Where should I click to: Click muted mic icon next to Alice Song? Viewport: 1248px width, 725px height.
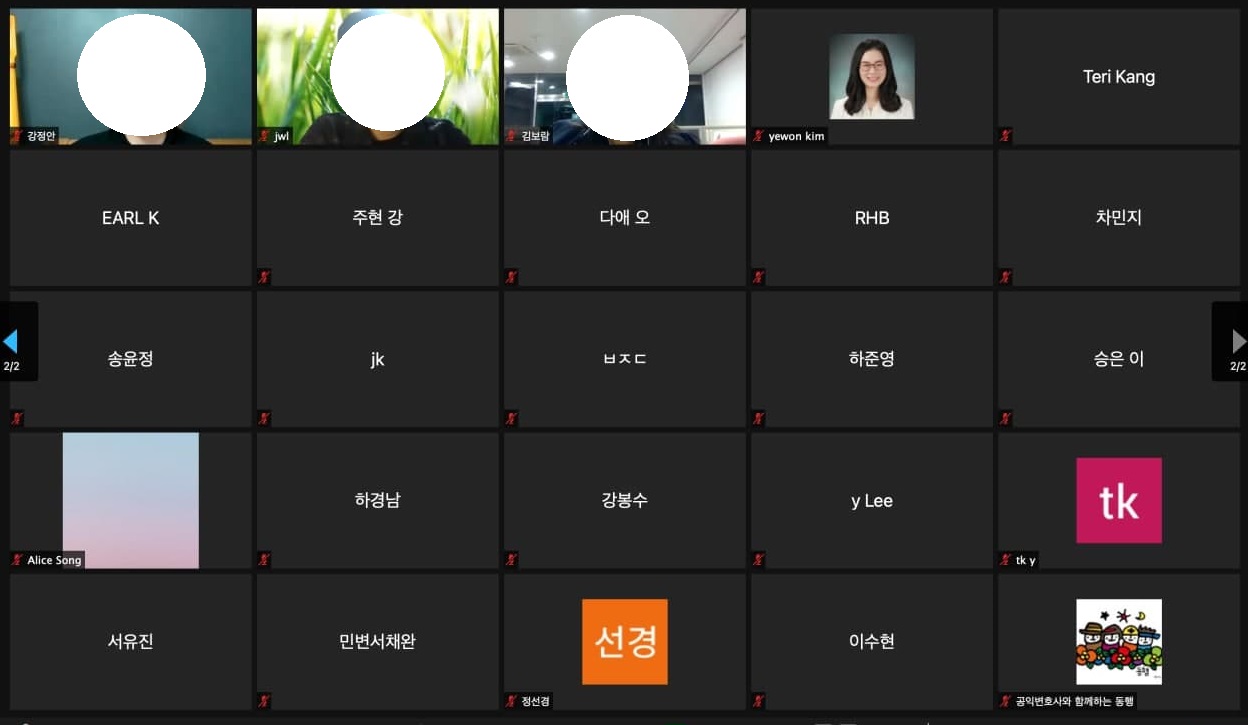coord(17,560)
